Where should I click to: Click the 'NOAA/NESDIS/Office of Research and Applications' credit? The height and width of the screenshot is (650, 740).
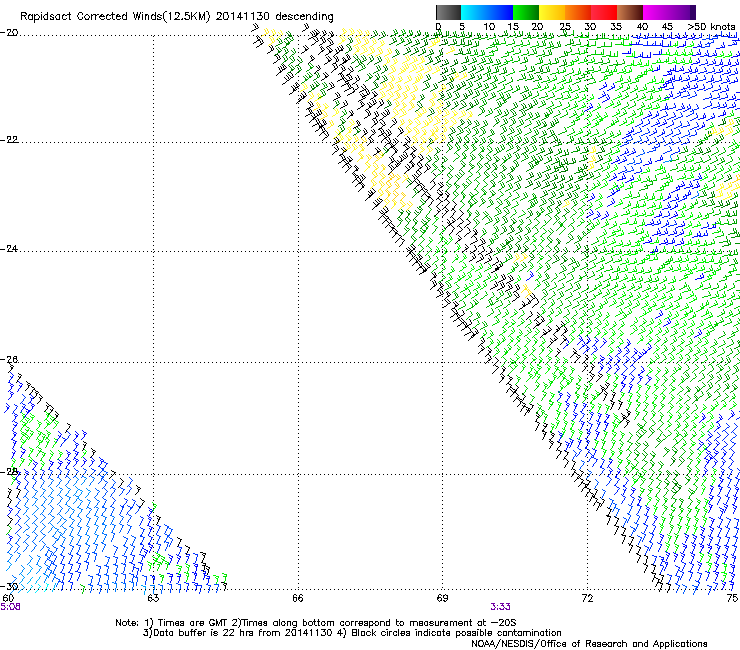pyautogui.click(x=589, y=644)
